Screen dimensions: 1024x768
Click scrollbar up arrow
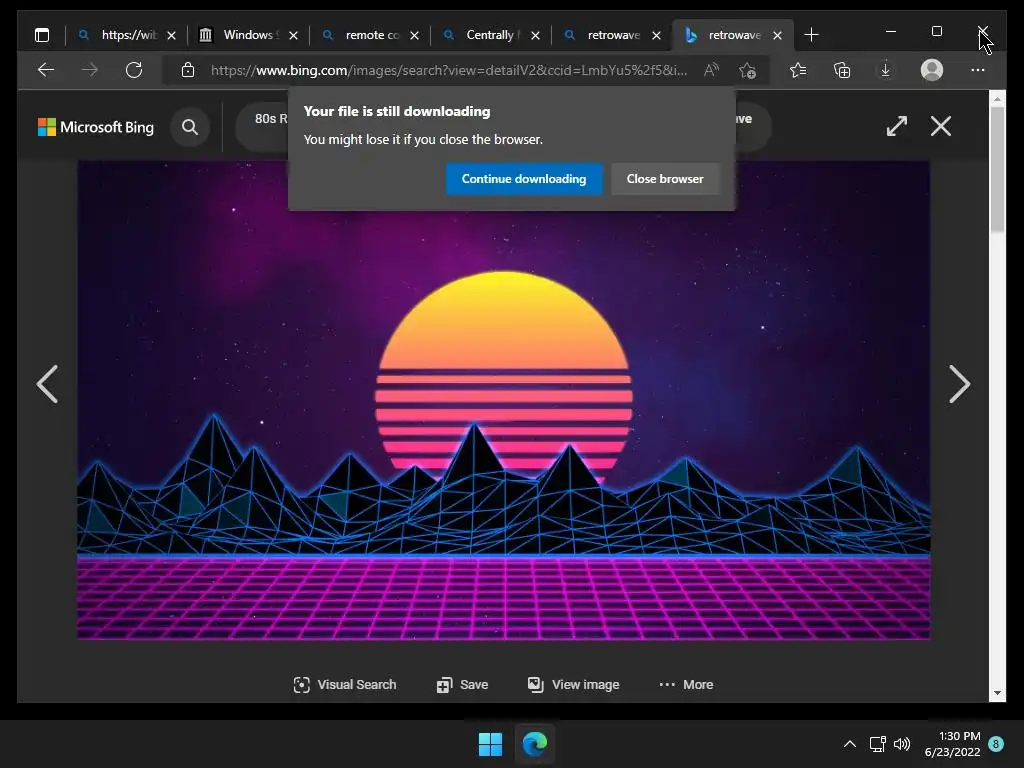pos(997,99)
